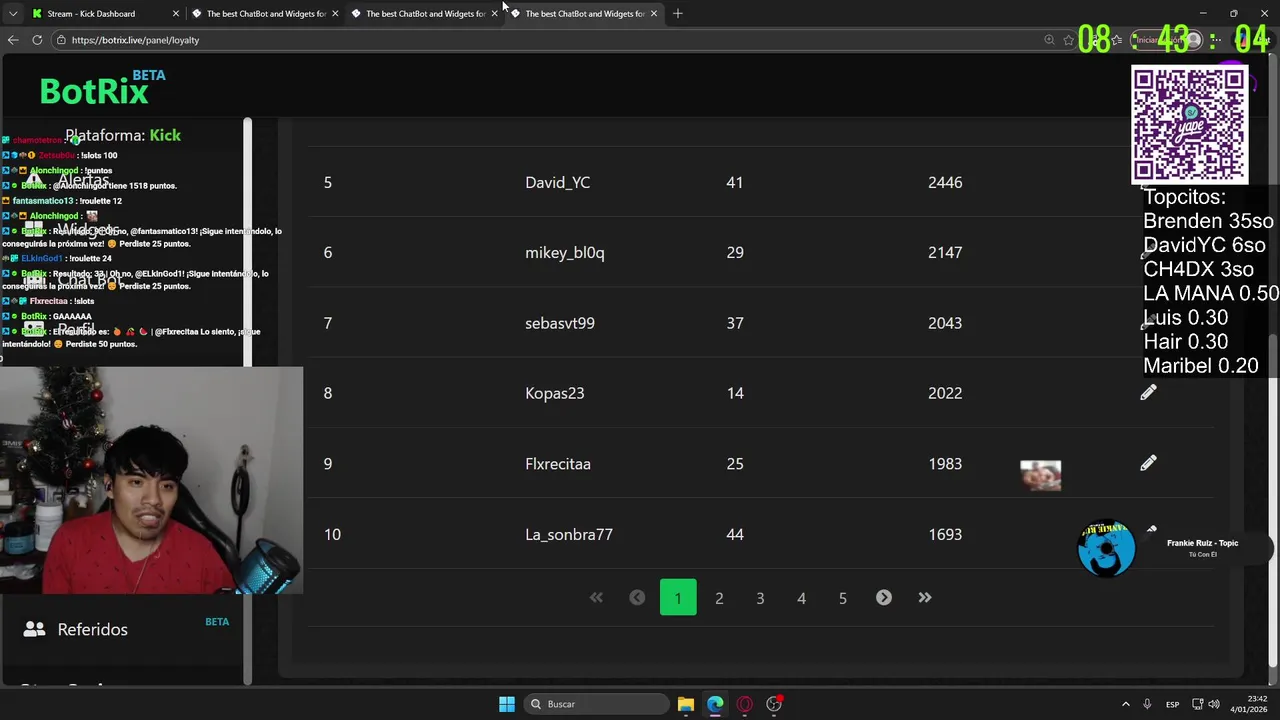View site information icon in address bar

pos(61,40)
